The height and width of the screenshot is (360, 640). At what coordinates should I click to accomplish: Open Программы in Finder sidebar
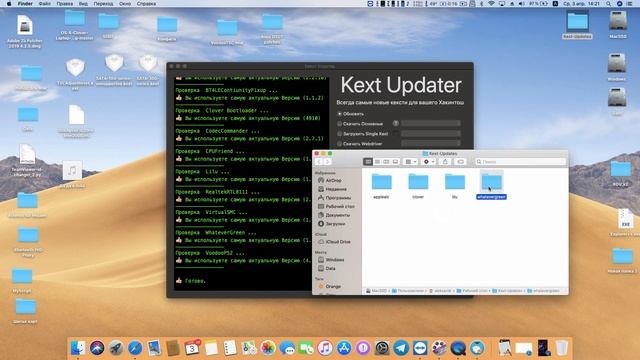pos(338,198)
